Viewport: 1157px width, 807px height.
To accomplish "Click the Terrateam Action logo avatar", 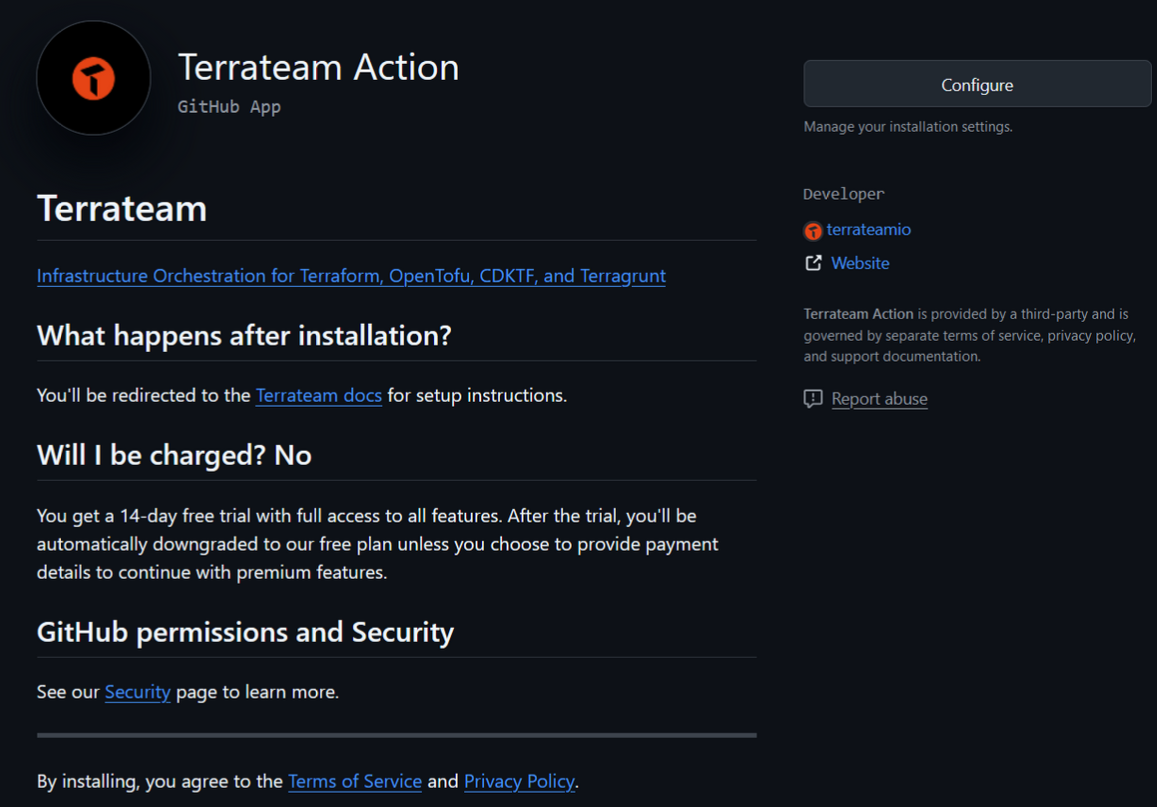I will (x=94, y=77).
